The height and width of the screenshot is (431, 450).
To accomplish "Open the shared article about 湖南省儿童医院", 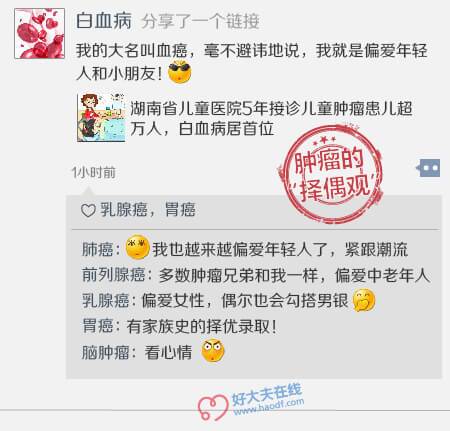I will click(271, 118).
